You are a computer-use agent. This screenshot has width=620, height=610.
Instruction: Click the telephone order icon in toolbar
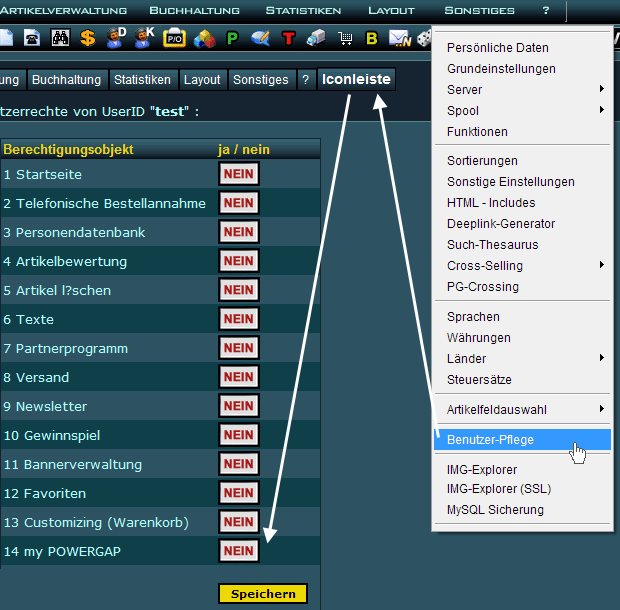coord(32,38)
